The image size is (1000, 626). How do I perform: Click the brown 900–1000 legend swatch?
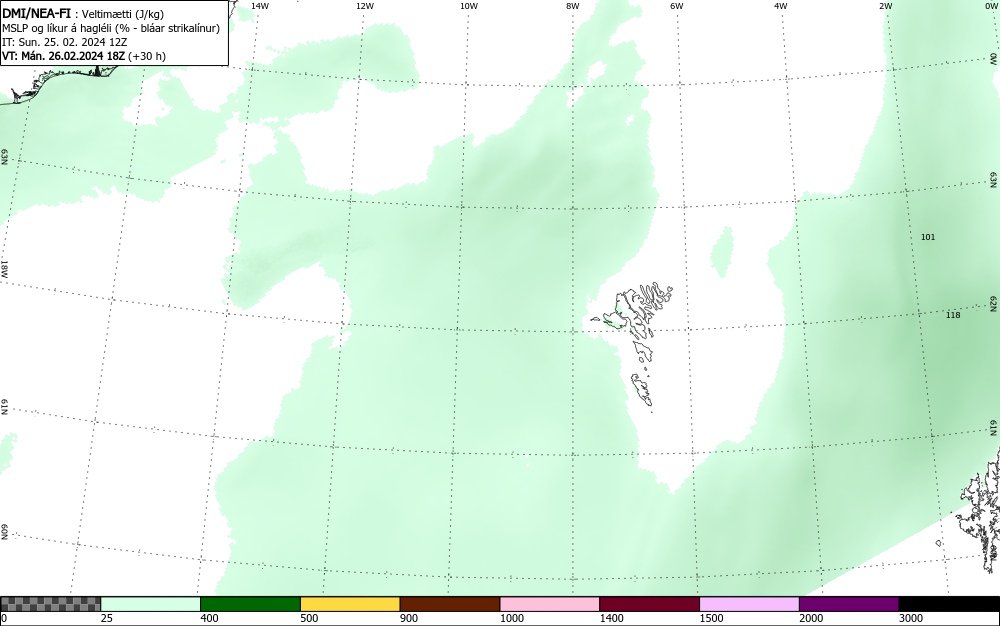point(450,604)
